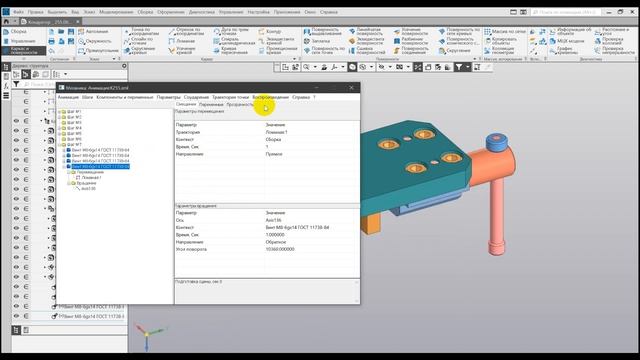Open Расстояние и угол measurement
Image resolution: width=640 pixels, height=360 pixels.
tap(611, 31)
